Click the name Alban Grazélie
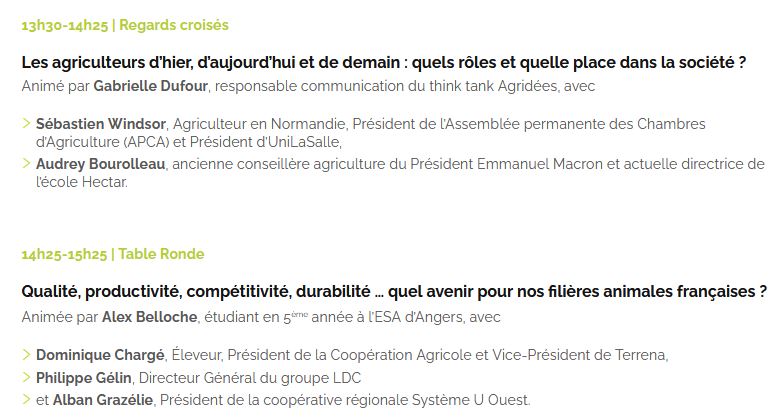Screen dimensions: 783x420 coord(103,400)
